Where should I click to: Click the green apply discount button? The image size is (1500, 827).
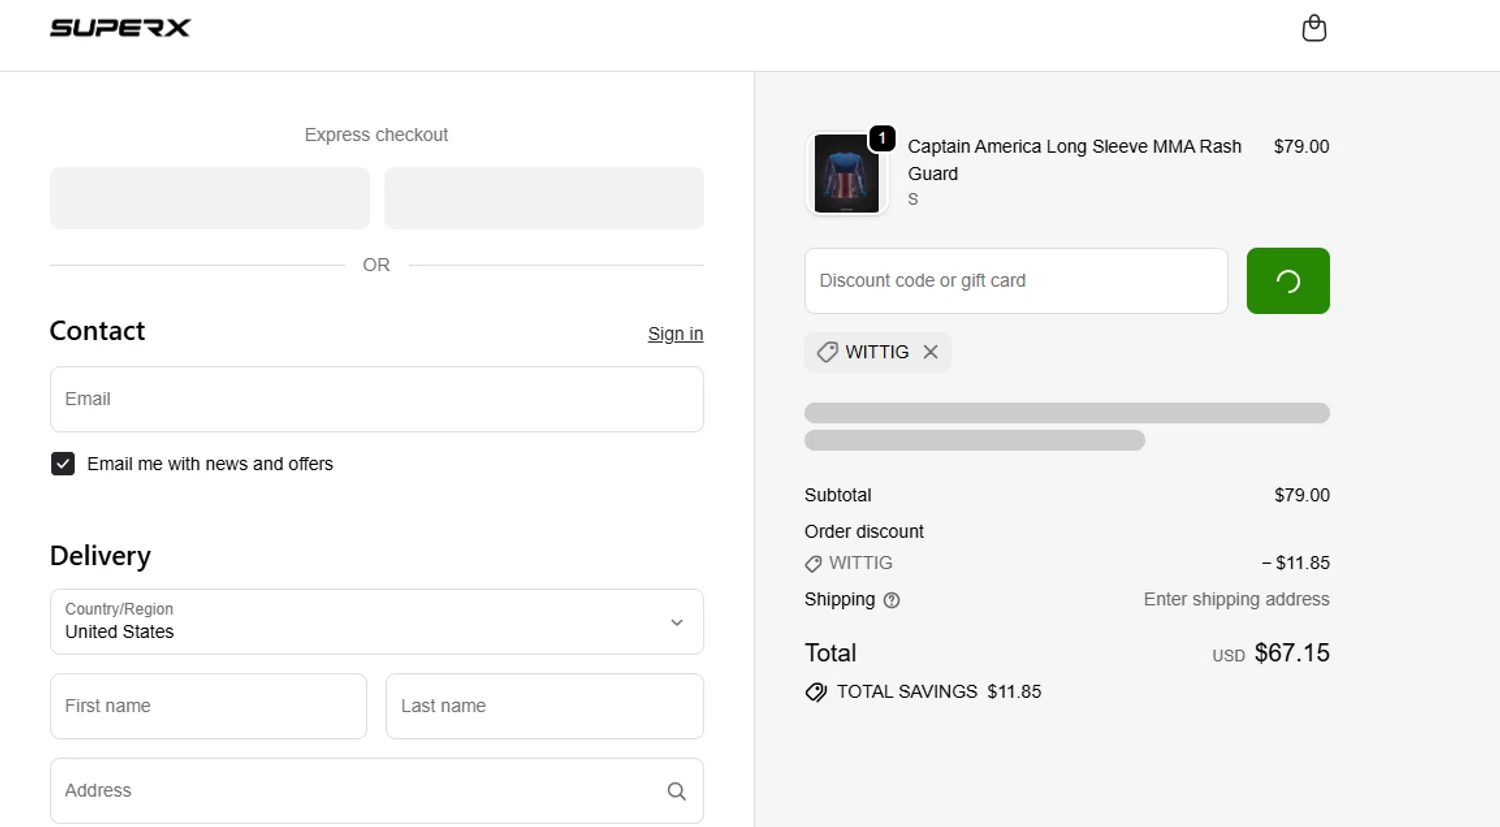[1288, 281]
